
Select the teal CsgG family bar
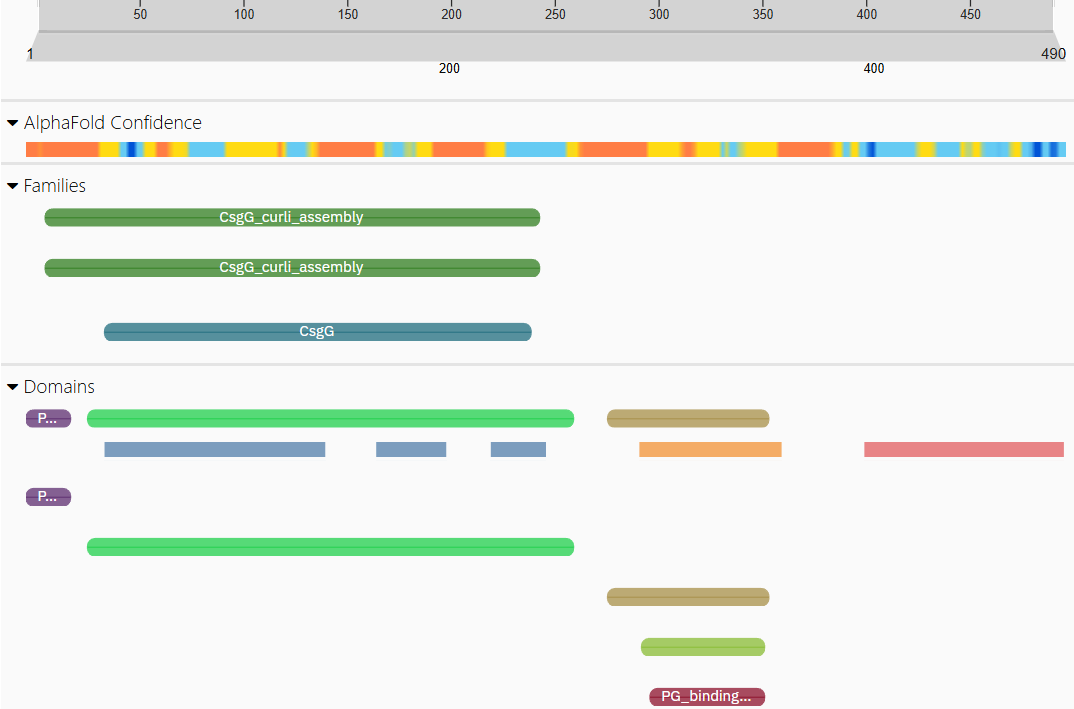(318, 332)
